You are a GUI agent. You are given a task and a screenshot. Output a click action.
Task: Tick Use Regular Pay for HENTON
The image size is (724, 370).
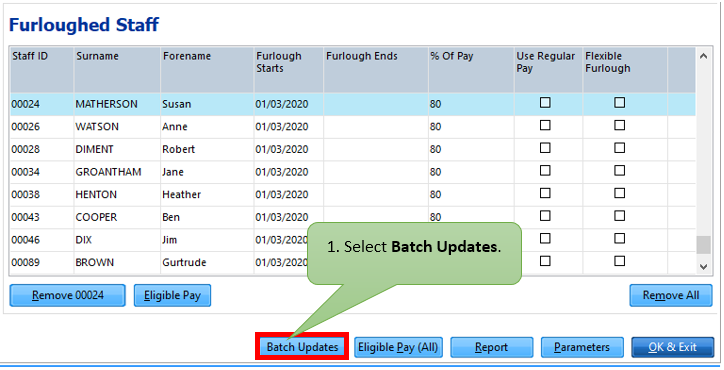pyautogui.click(x=545, y=193)
